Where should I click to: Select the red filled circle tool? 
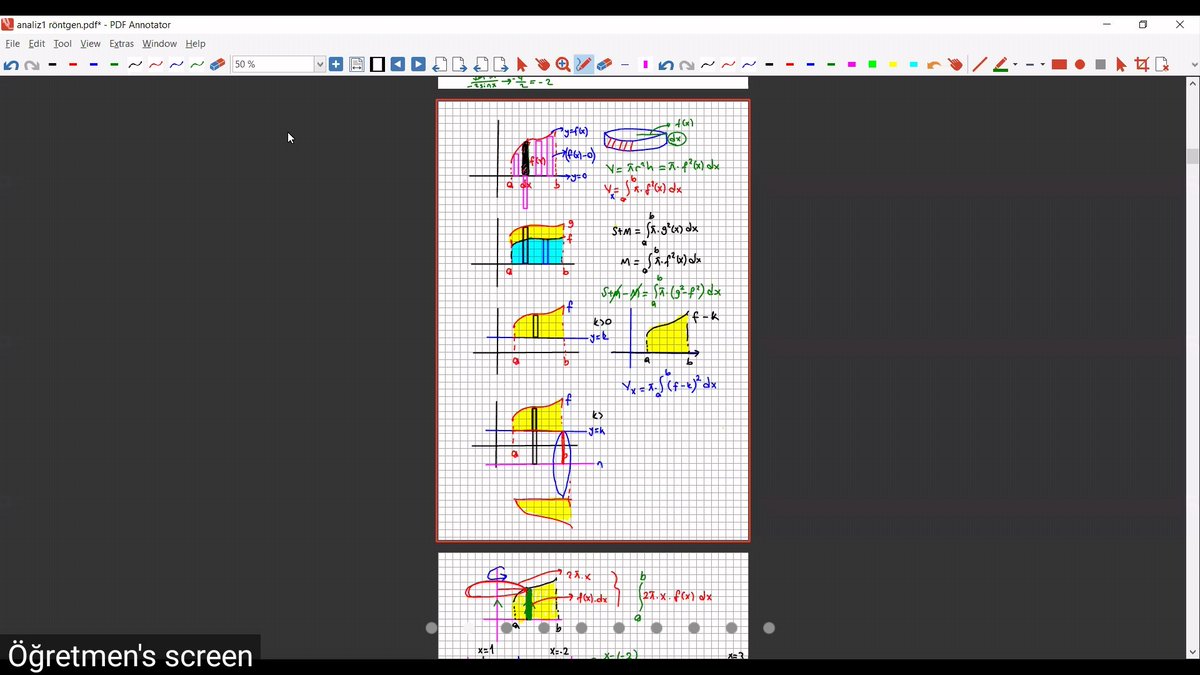point(1080,65)
